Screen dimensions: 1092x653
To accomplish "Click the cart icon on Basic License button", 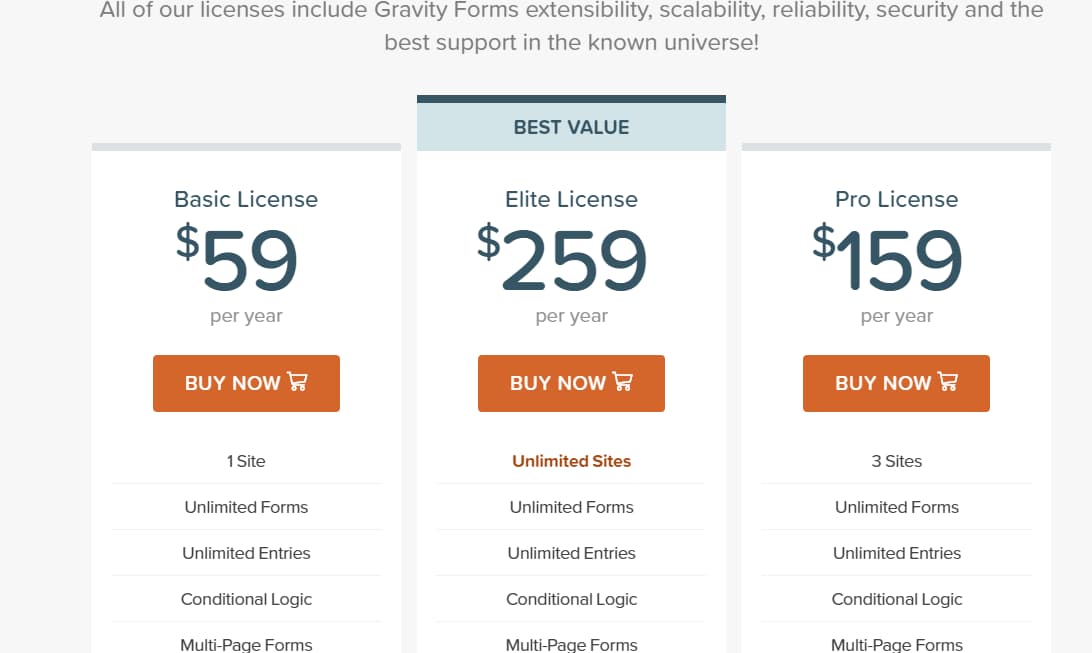I will 297,383.
